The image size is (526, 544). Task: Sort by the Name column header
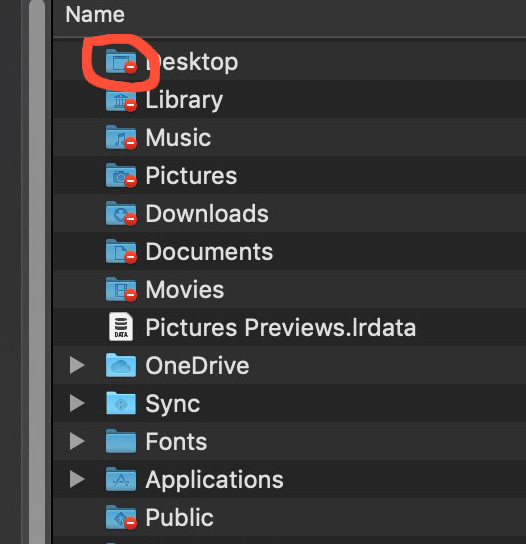[95, 15]
